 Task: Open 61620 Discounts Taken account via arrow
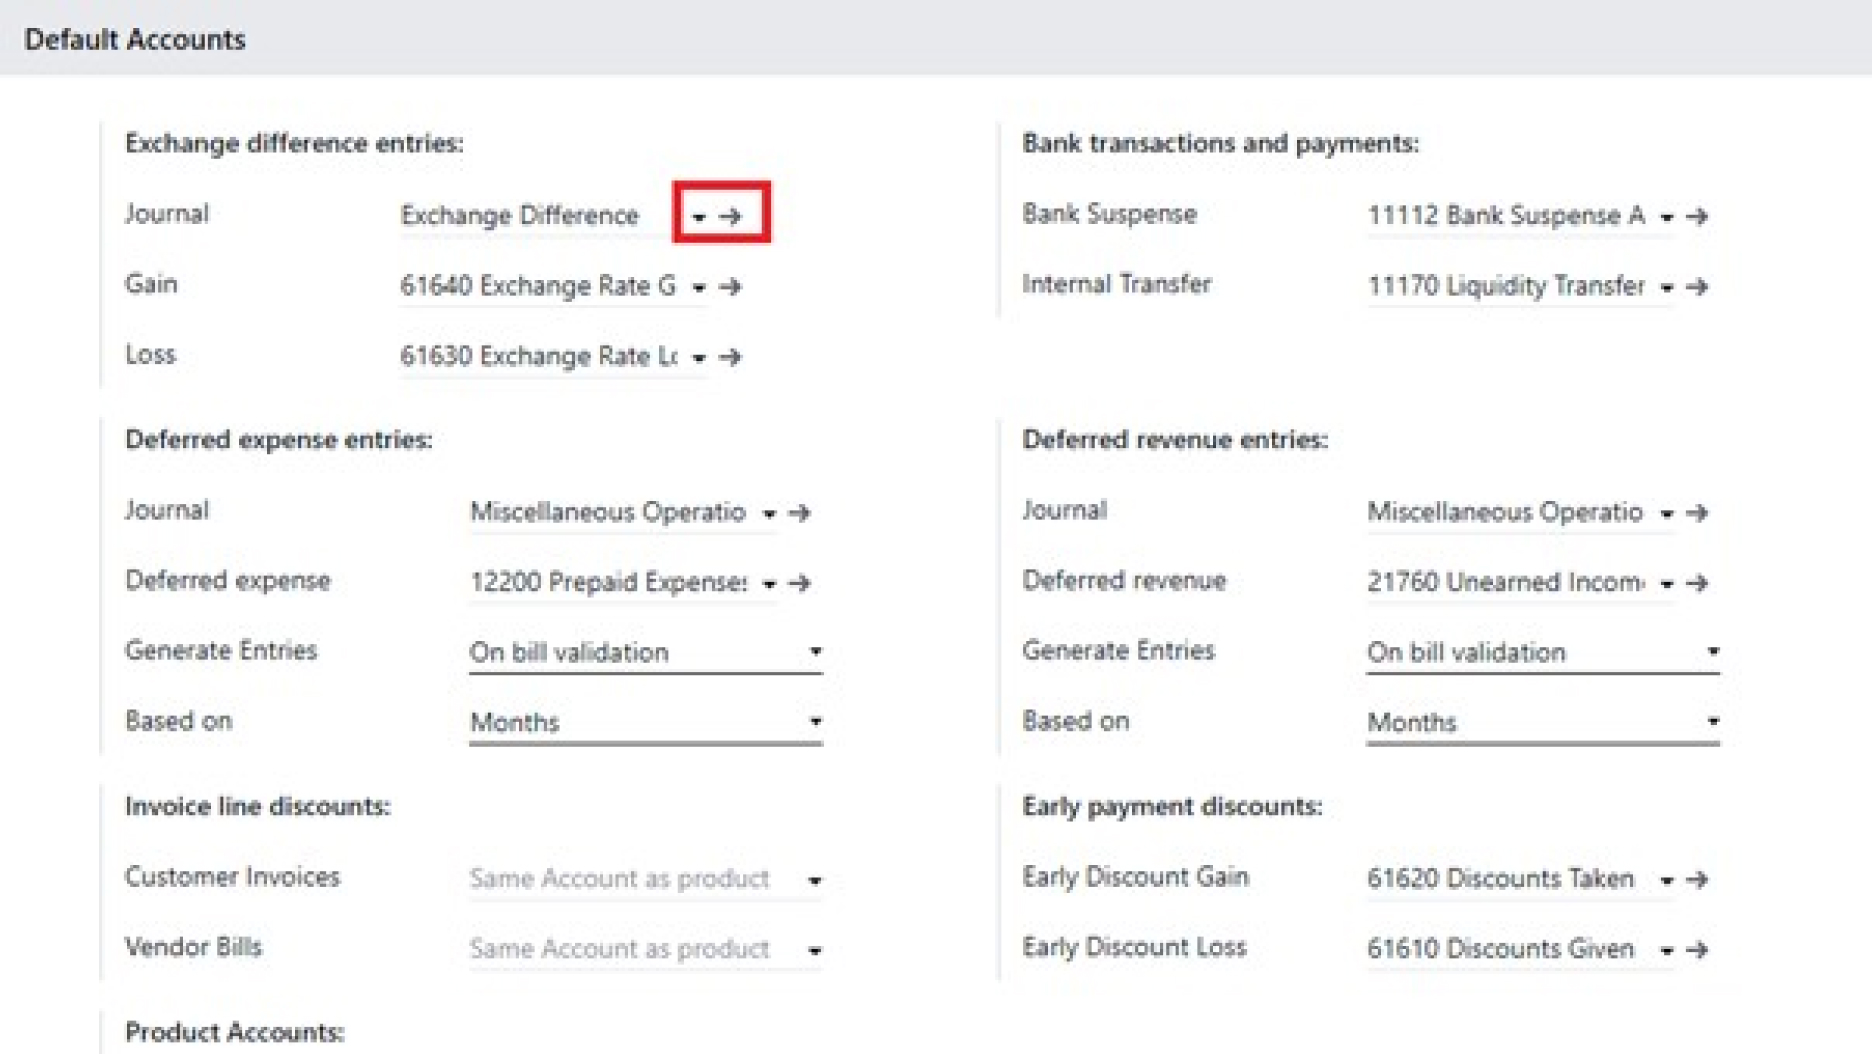(1697, 879)
